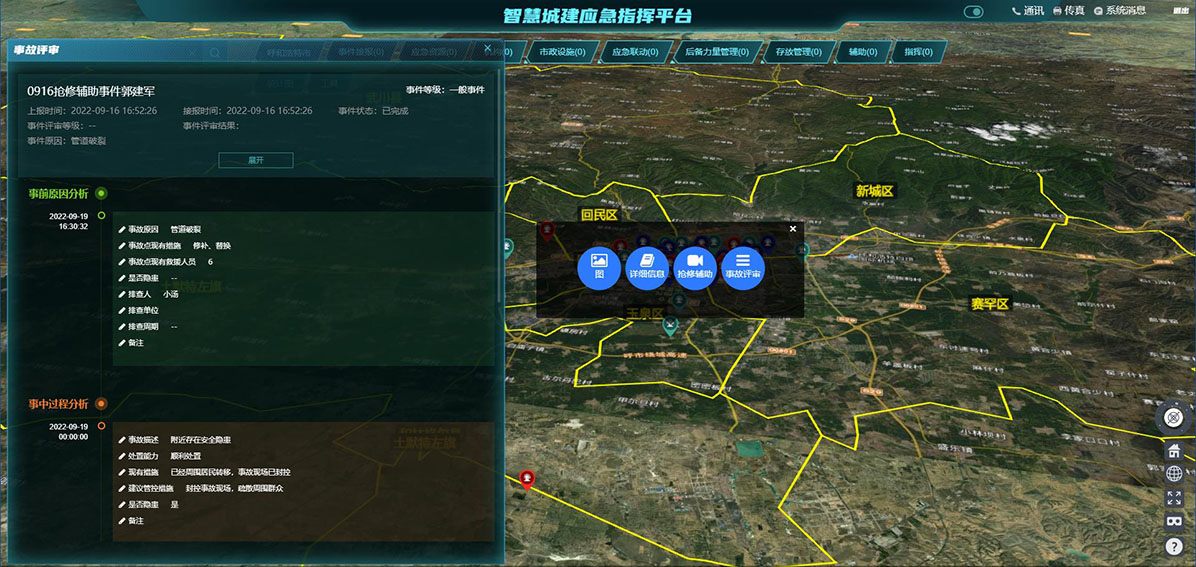
Task: Enable VR goggles mode
Action: coord(1174,521)
